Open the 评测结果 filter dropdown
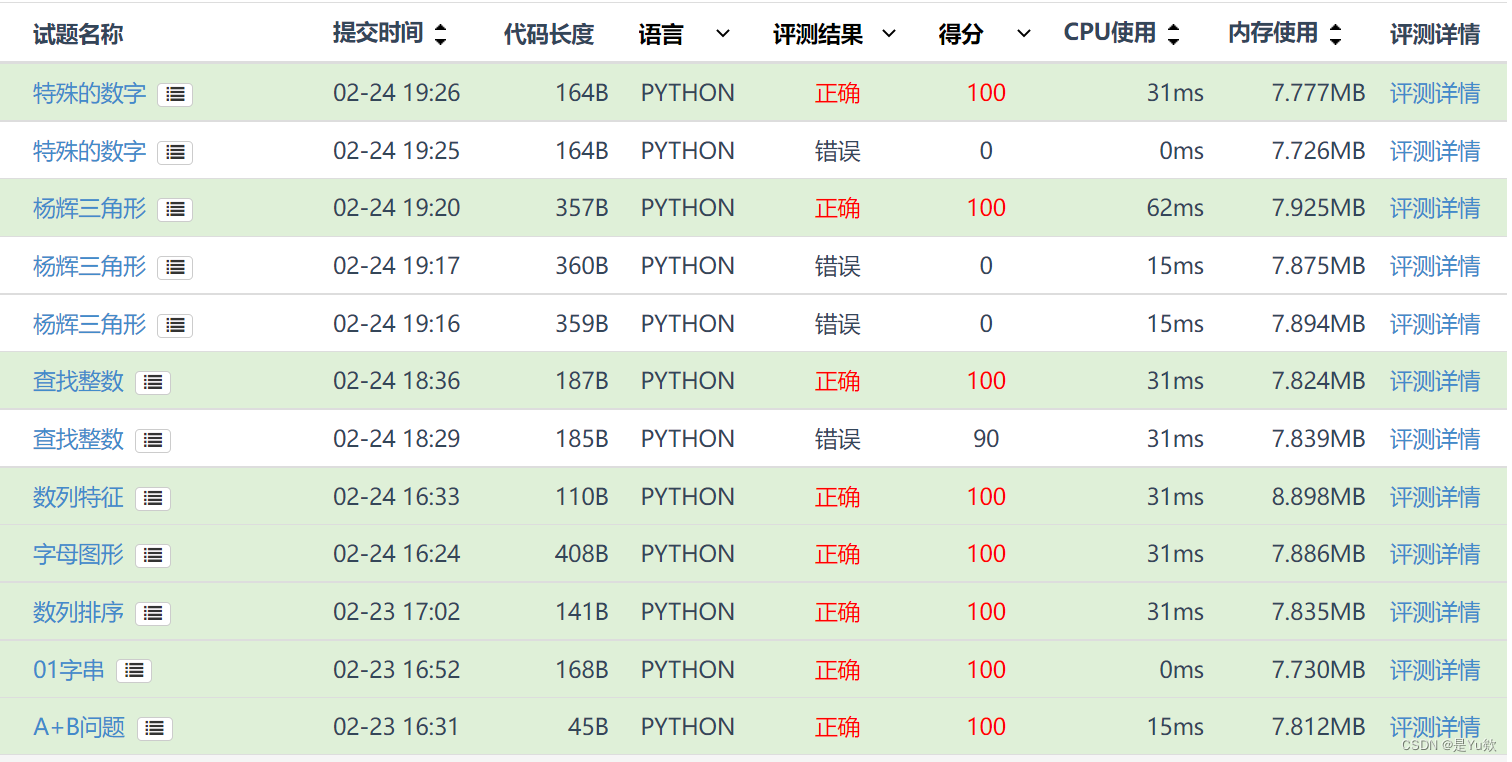The height and width of the screenshot is (762, 1512). 888,34
